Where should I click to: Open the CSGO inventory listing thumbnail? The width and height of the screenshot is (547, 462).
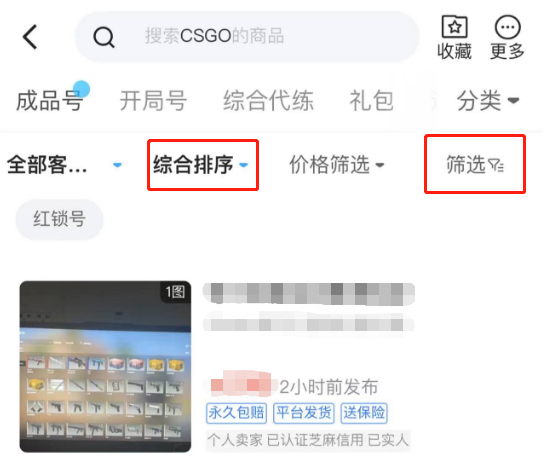(x=105, y=366)
